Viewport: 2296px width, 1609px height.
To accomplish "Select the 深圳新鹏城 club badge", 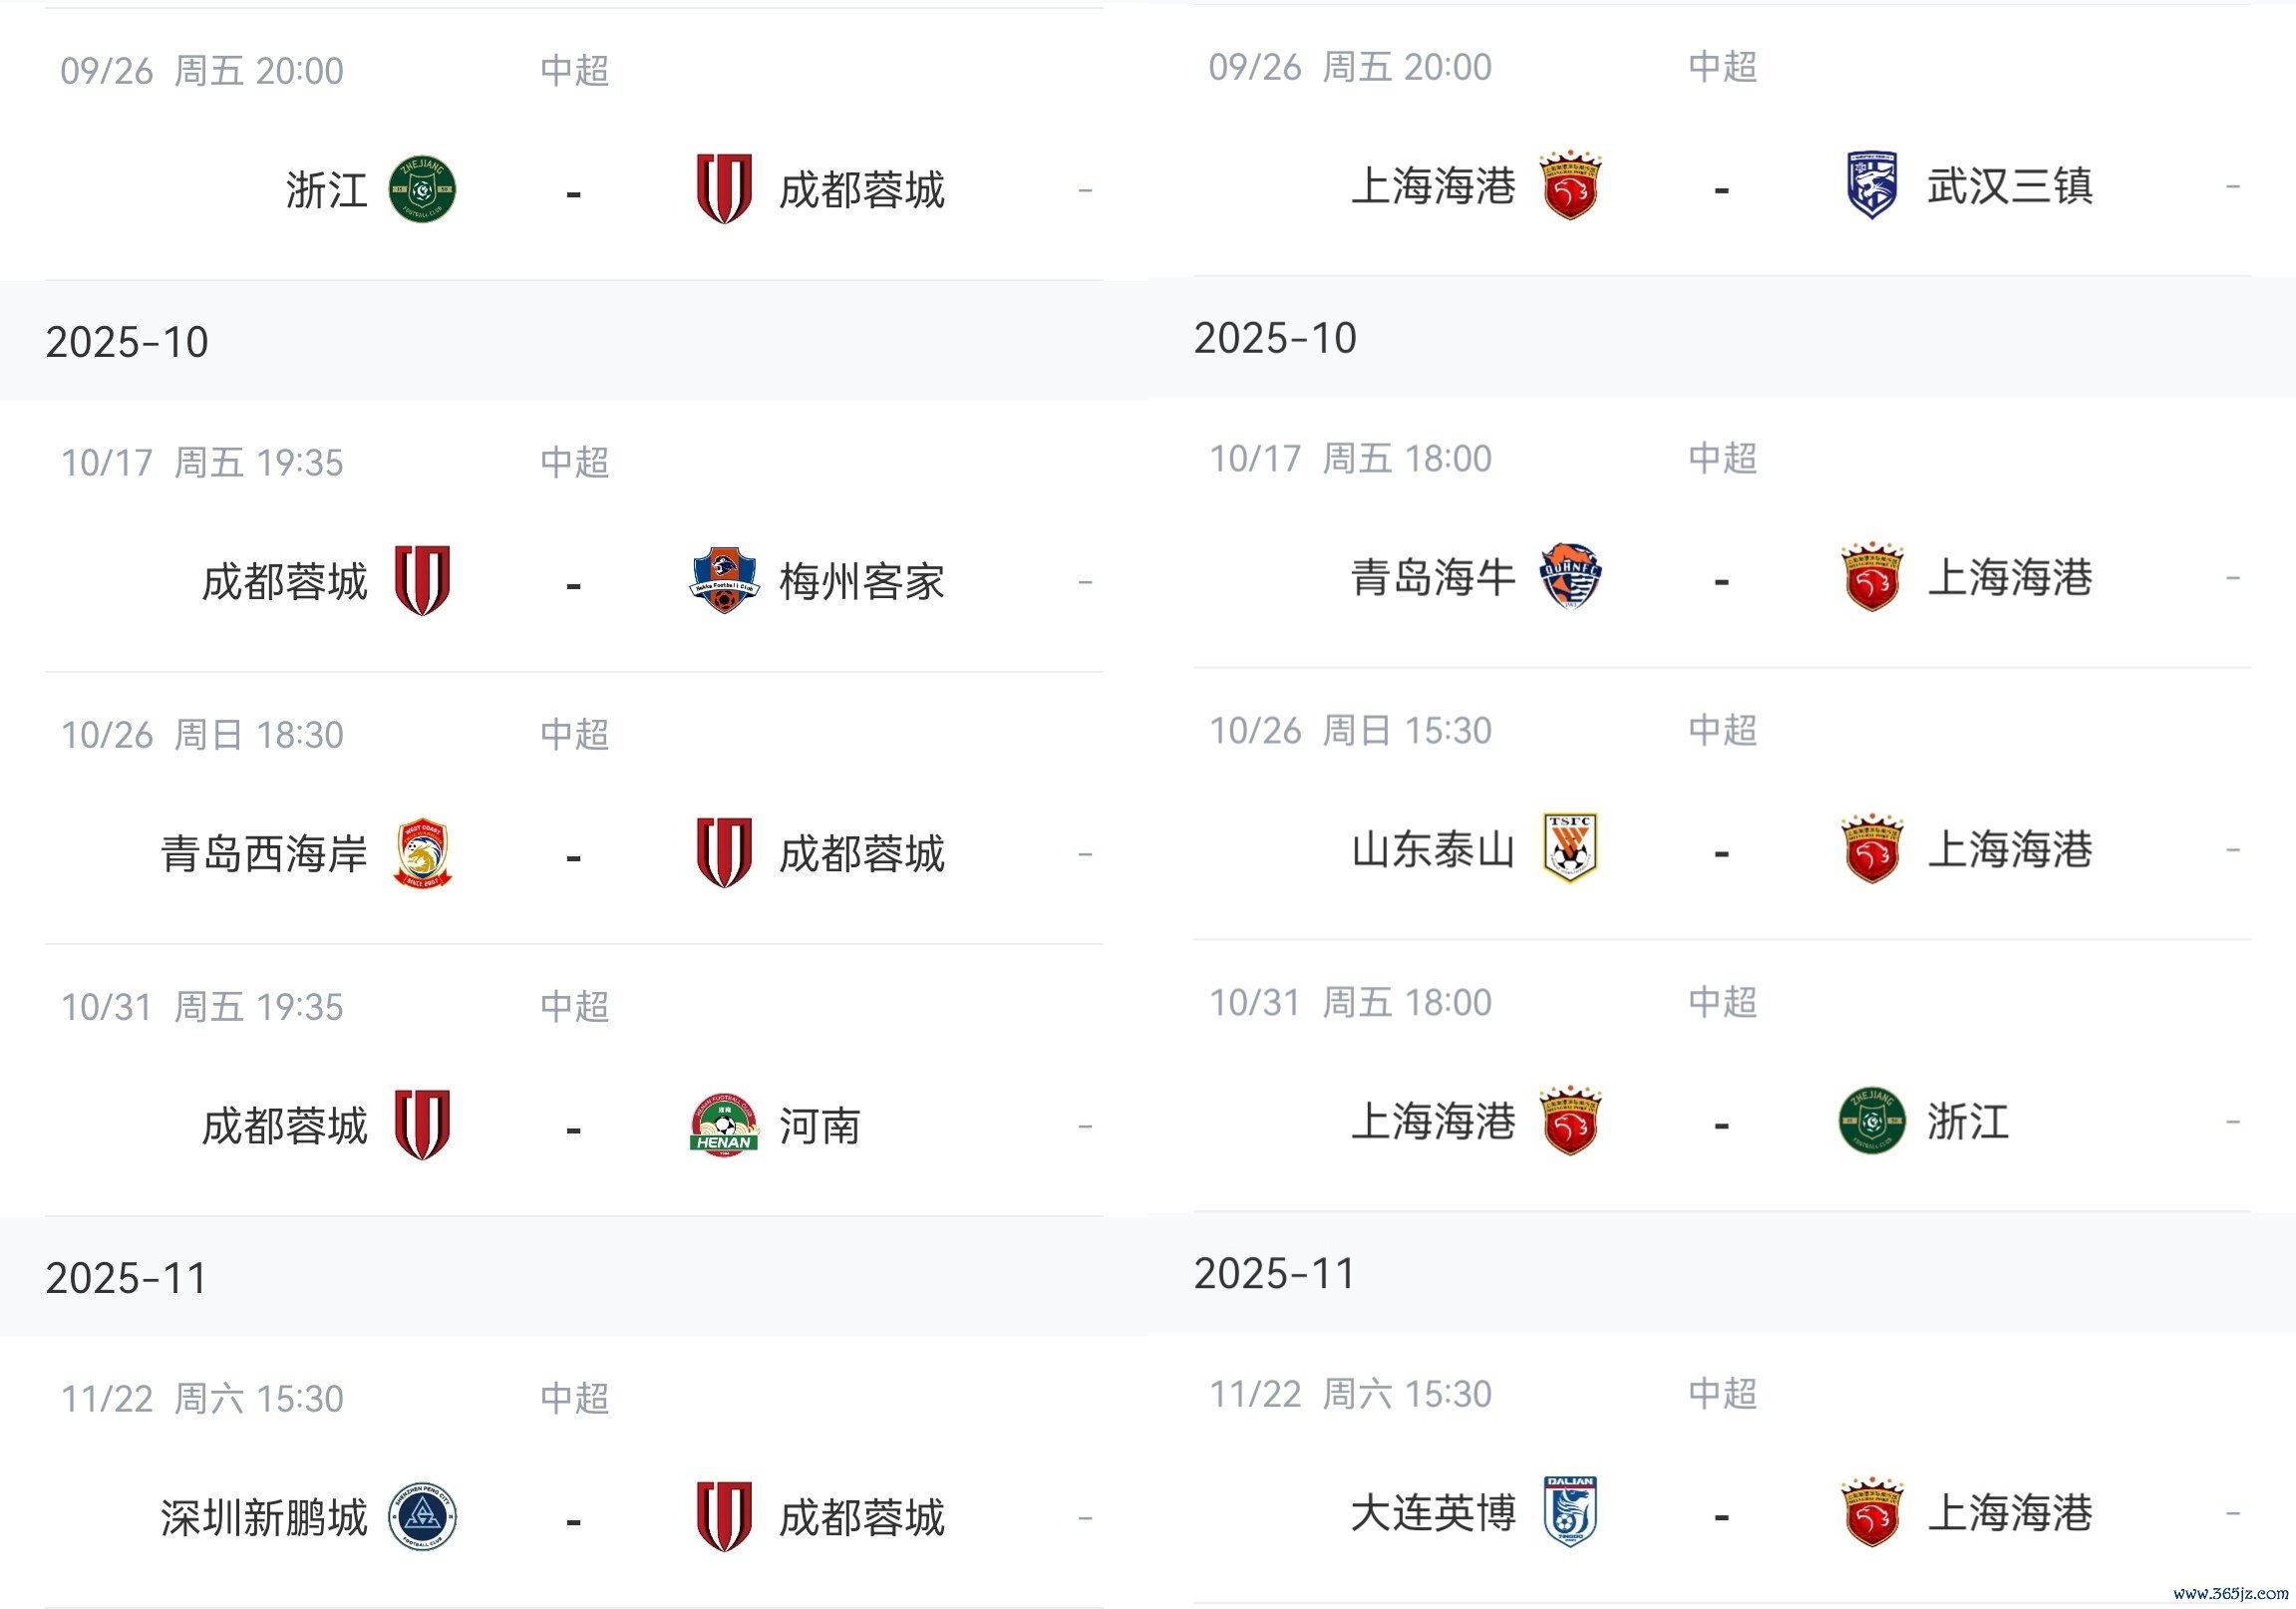I will tap(422, 1516).
